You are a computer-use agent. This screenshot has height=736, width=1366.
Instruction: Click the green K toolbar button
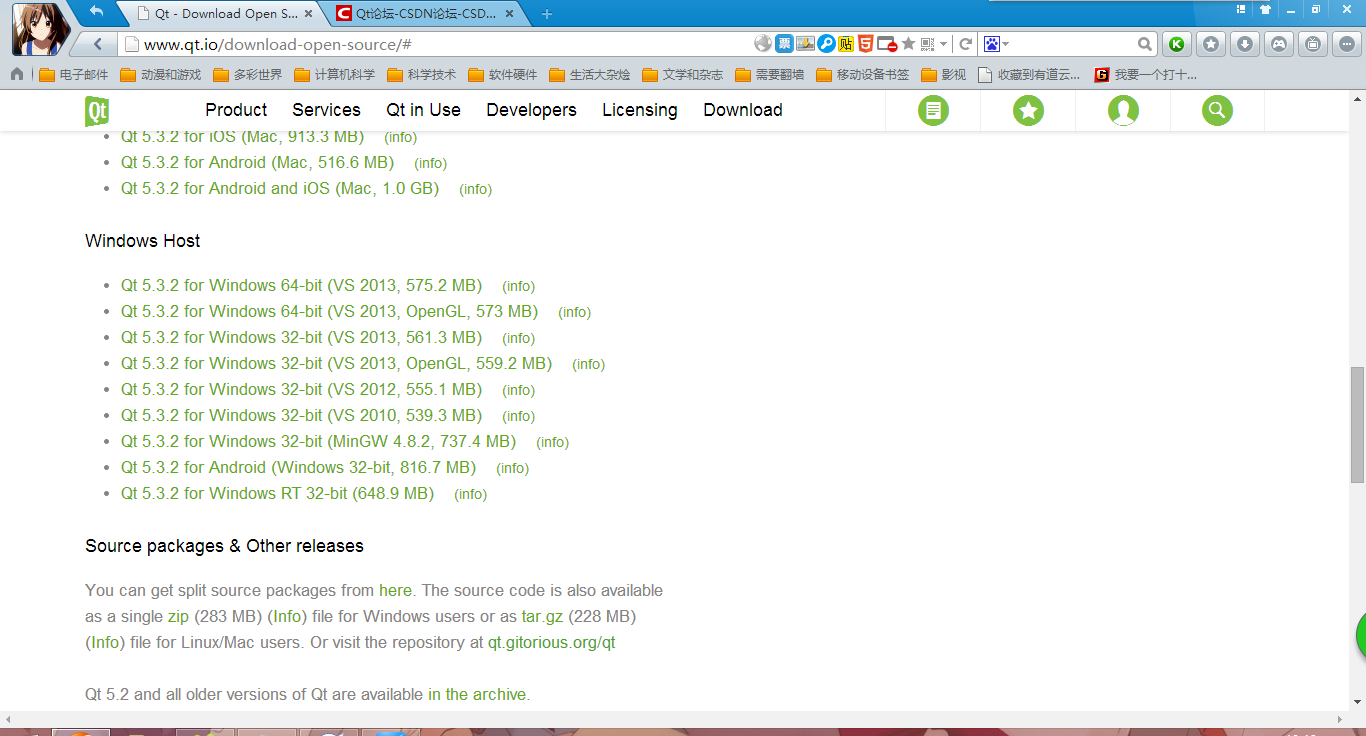[x=1177, y=44]
